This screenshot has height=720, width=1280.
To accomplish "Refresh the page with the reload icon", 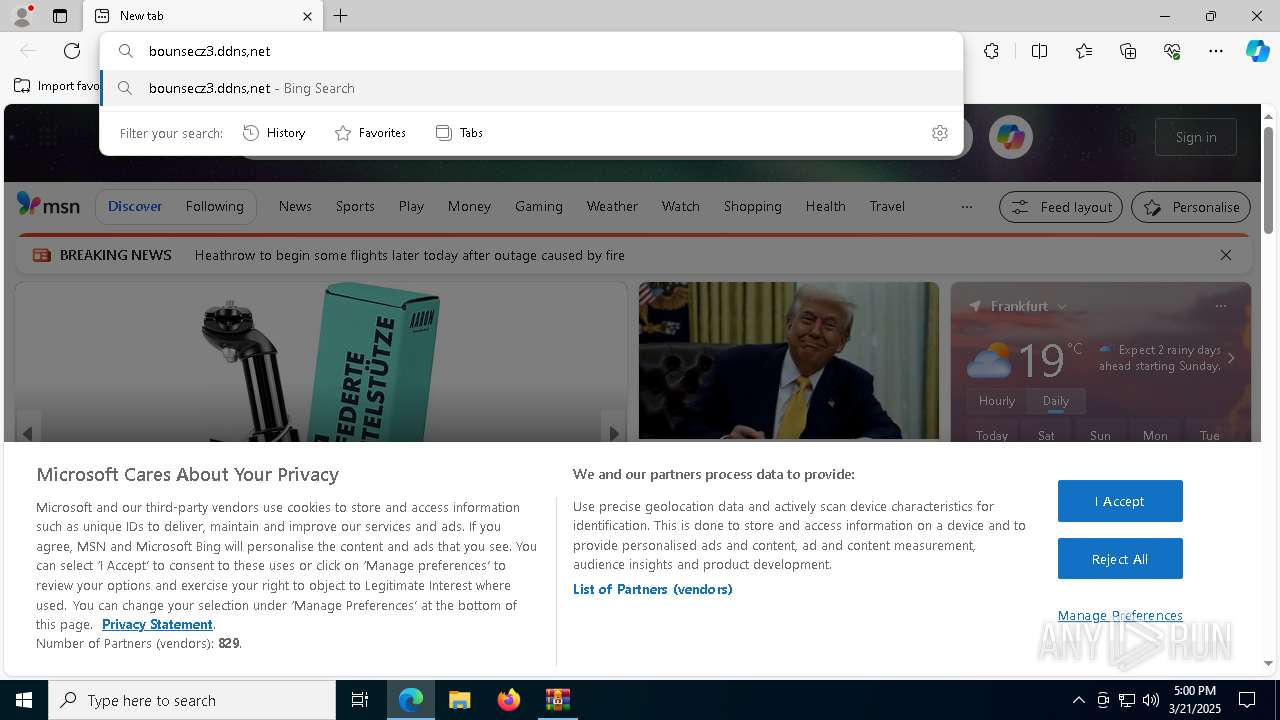I will [x=72, y=51].
